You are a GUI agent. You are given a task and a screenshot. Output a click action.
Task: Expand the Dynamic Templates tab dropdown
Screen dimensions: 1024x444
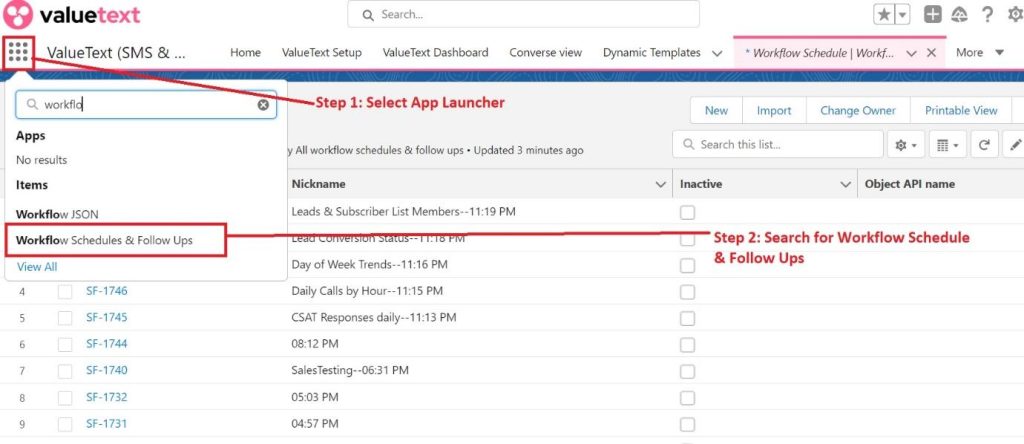click(717, 53)
